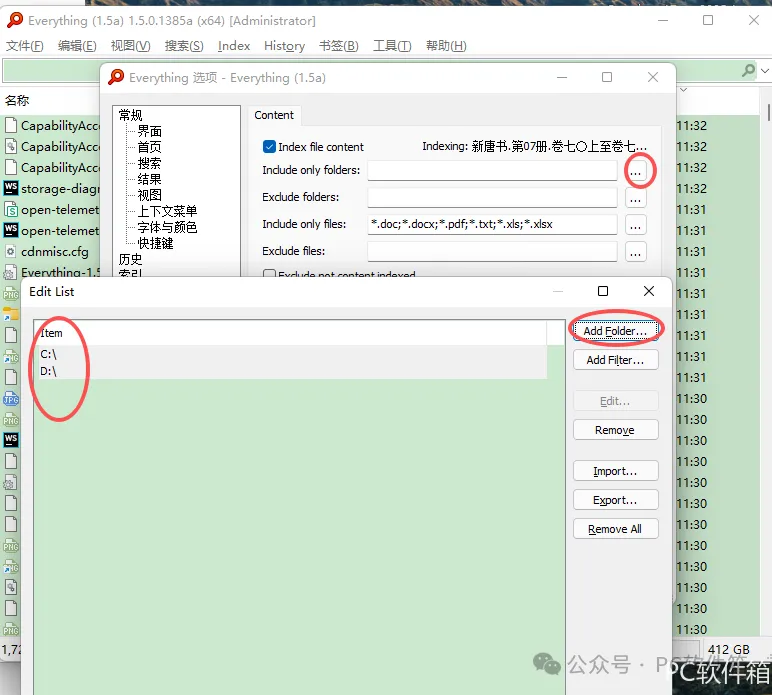Select 搜索 in options tree

pyautogui.click(x=150, y=163)
